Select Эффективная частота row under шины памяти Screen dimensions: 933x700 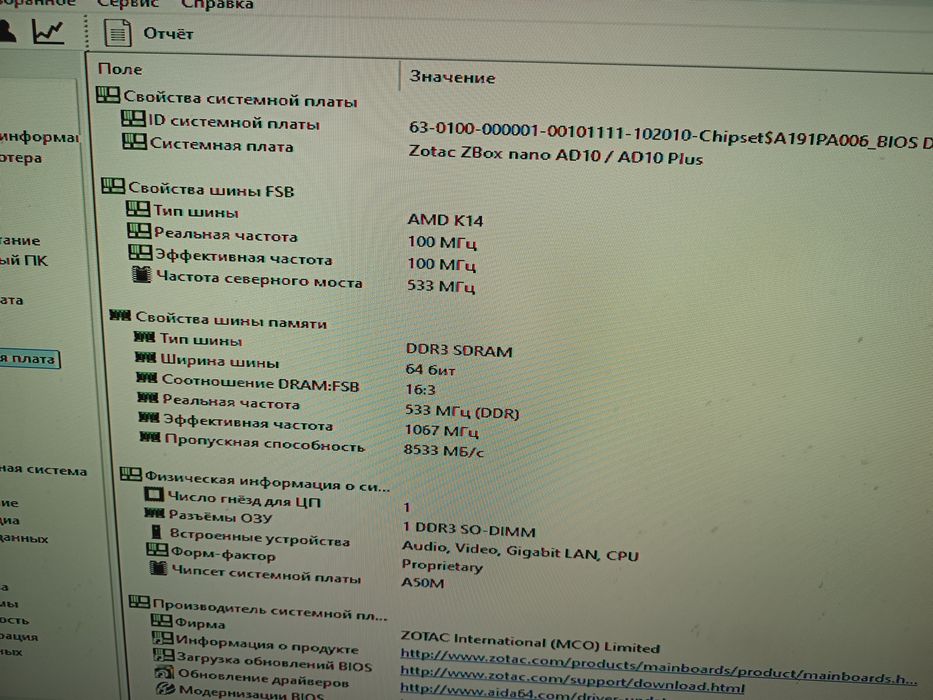pos(248,422)
